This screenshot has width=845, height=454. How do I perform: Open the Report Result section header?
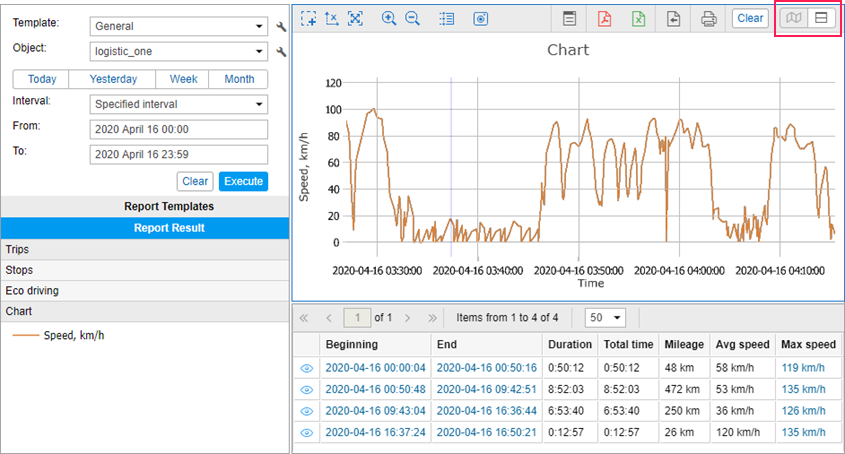[145, 228]
